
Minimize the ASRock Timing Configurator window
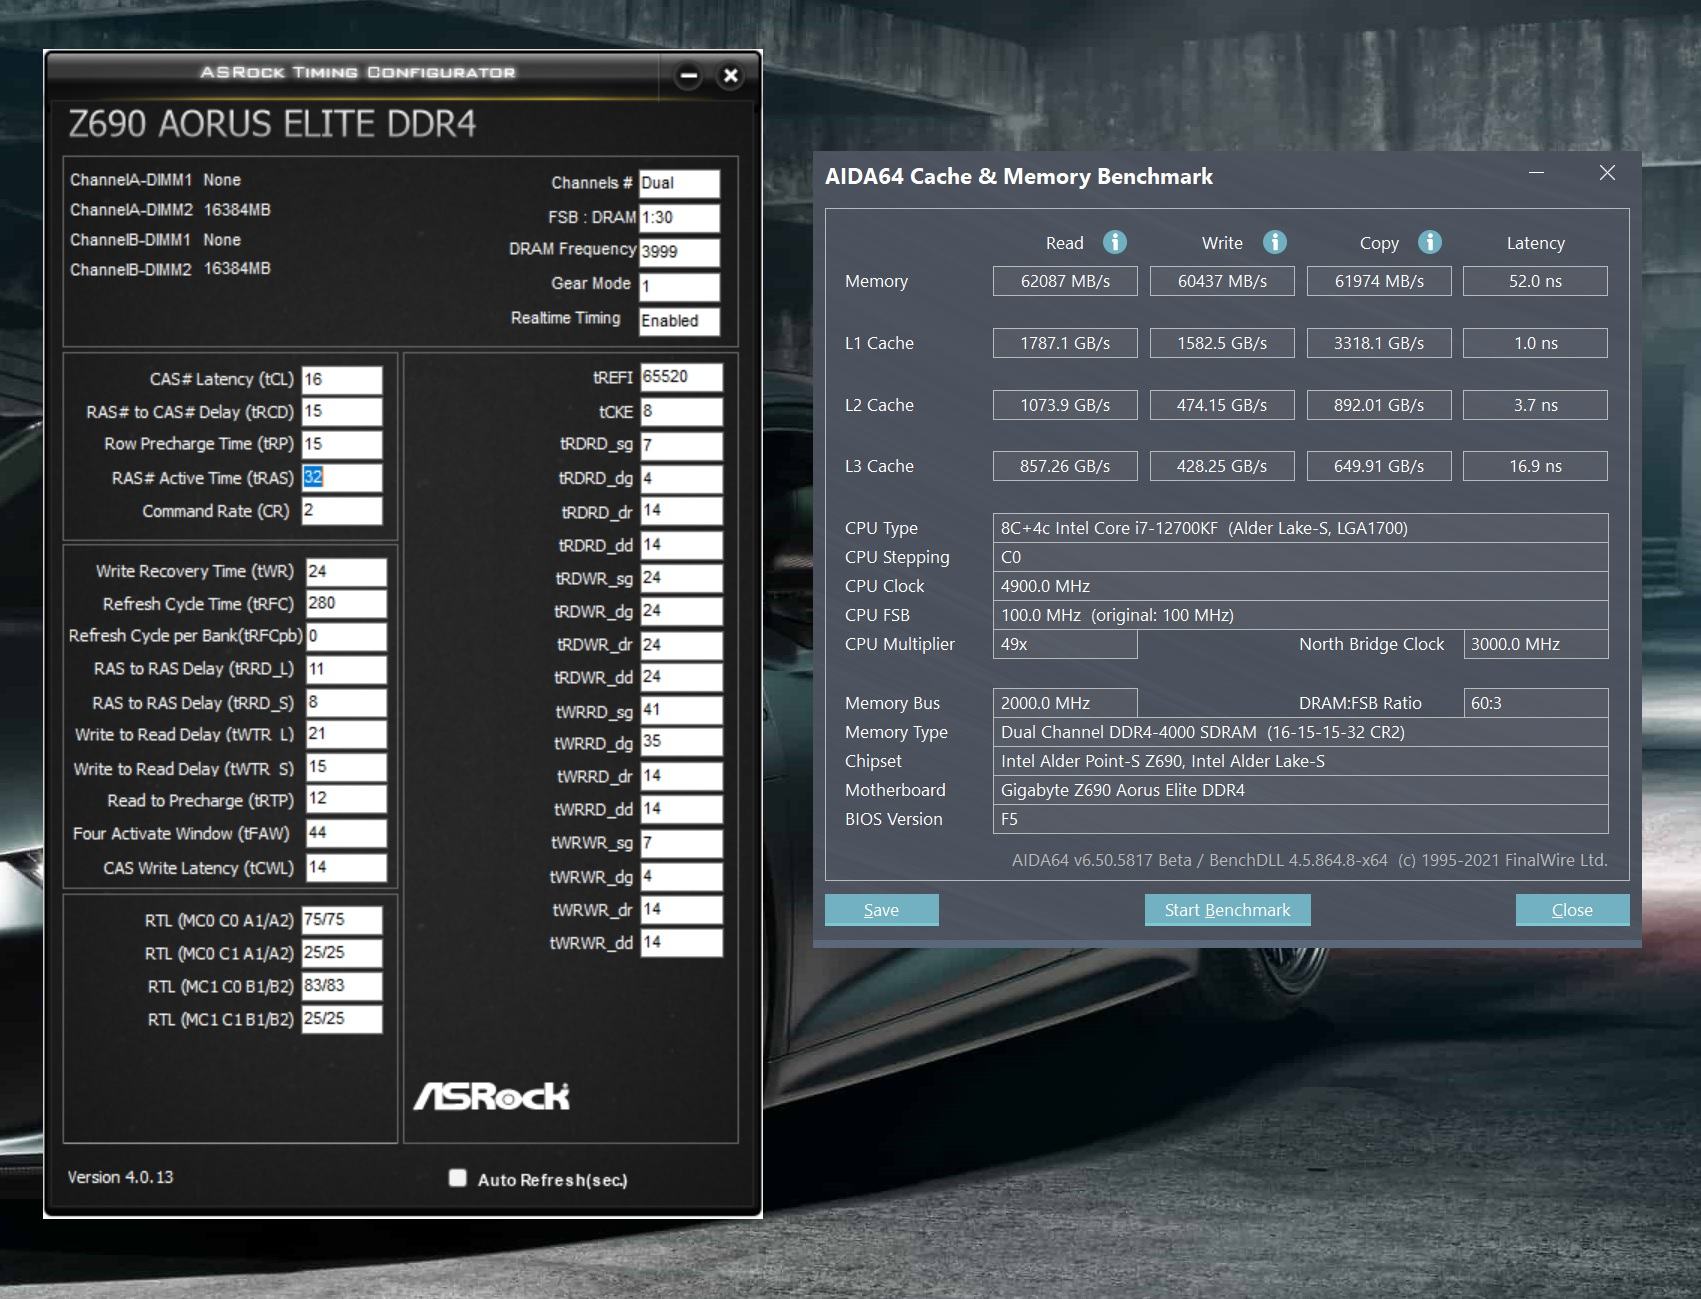point(688,75)
